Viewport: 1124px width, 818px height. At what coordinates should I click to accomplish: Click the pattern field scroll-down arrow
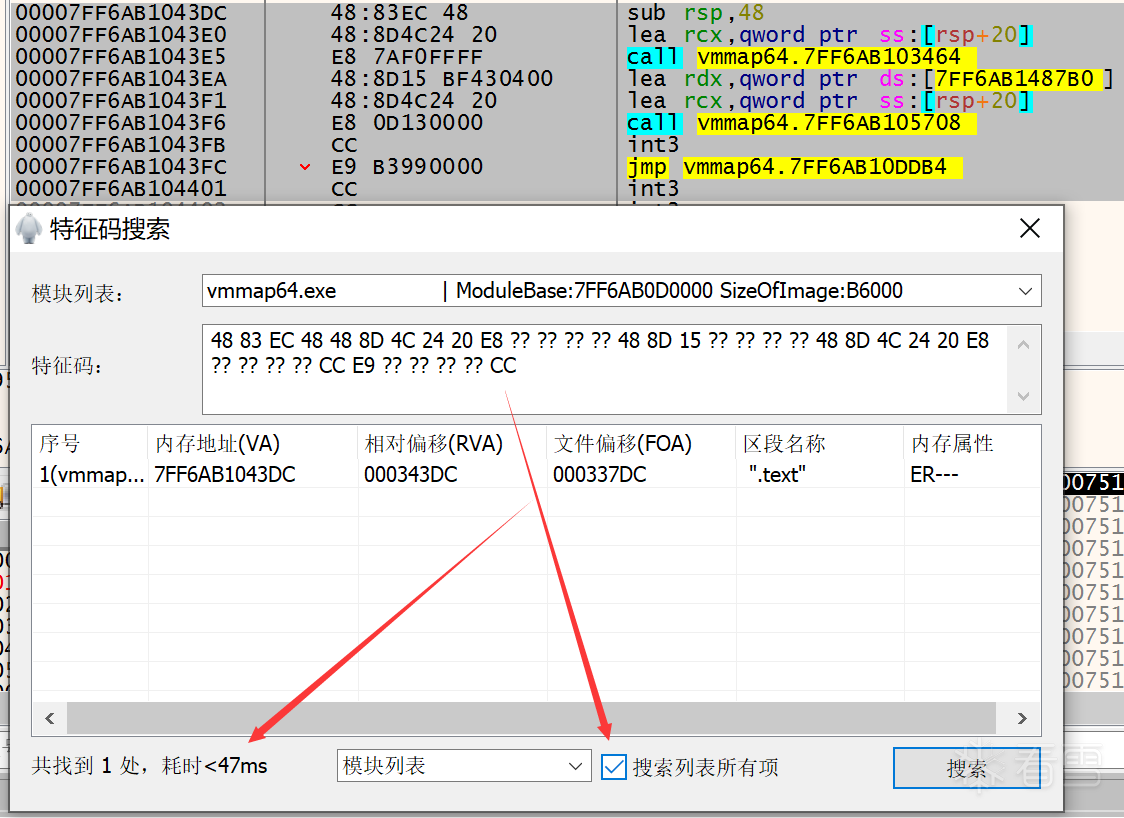tap(1024, 396)
